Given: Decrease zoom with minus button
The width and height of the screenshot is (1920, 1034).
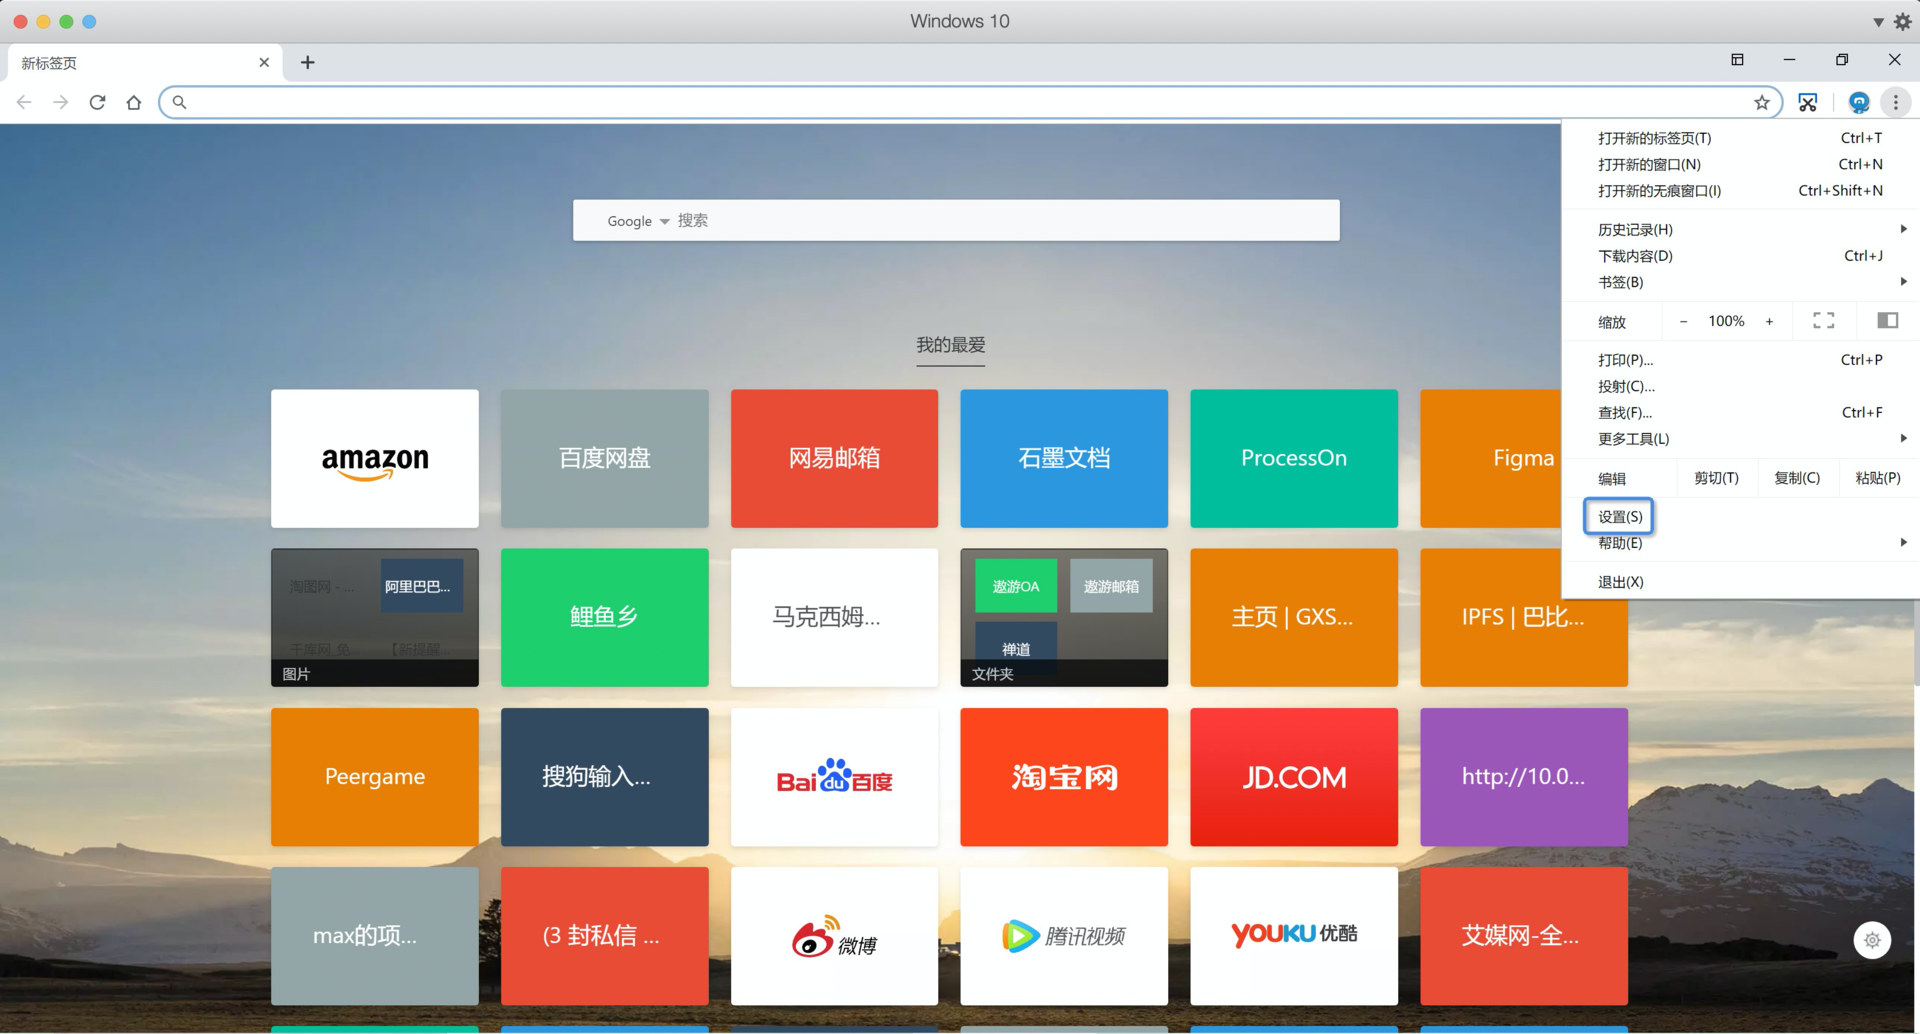Looking at the screenshot, I should coord(1684,321).
